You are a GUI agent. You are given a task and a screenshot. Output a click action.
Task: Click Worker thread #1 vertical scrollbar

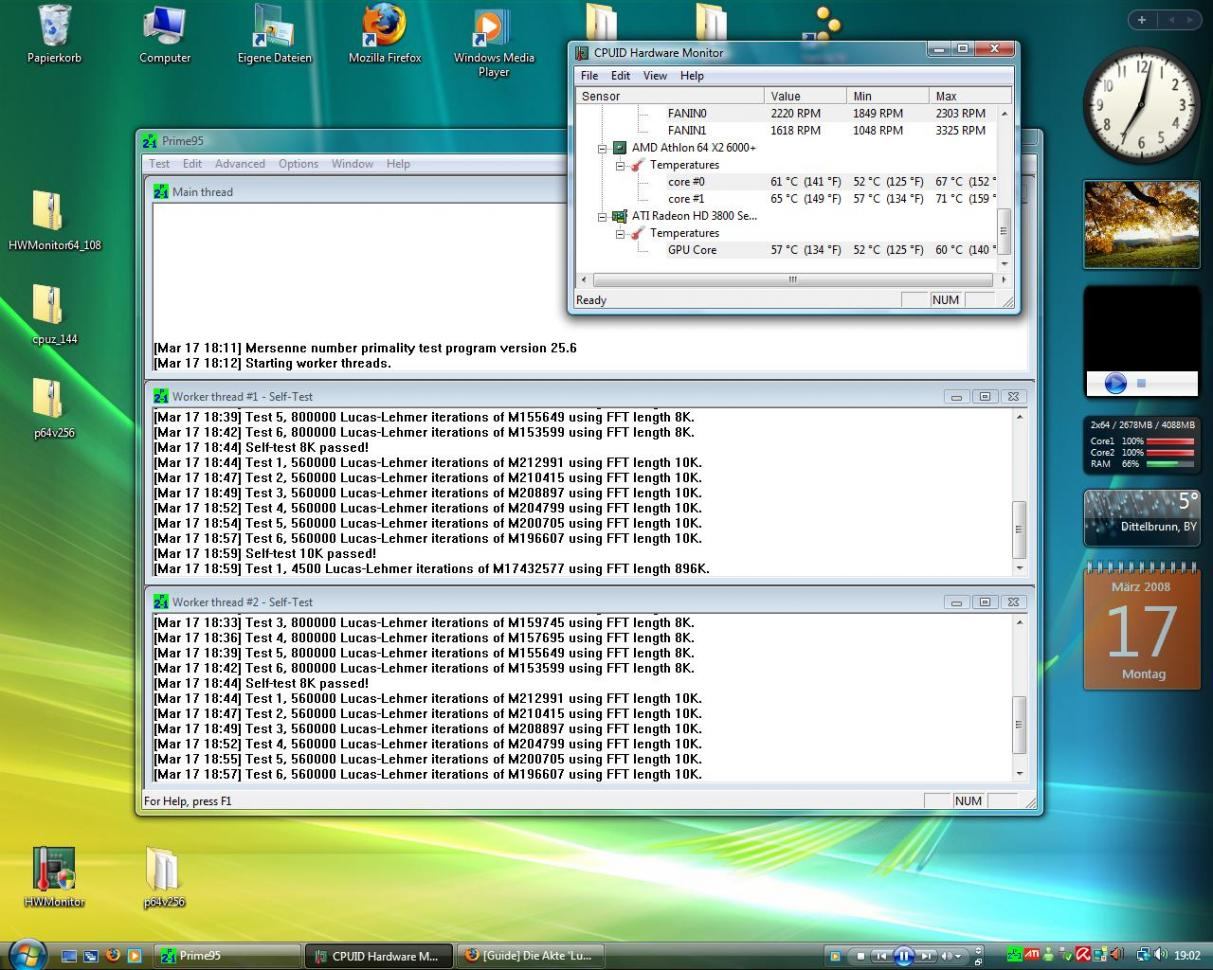click(x=1019, y=492)
